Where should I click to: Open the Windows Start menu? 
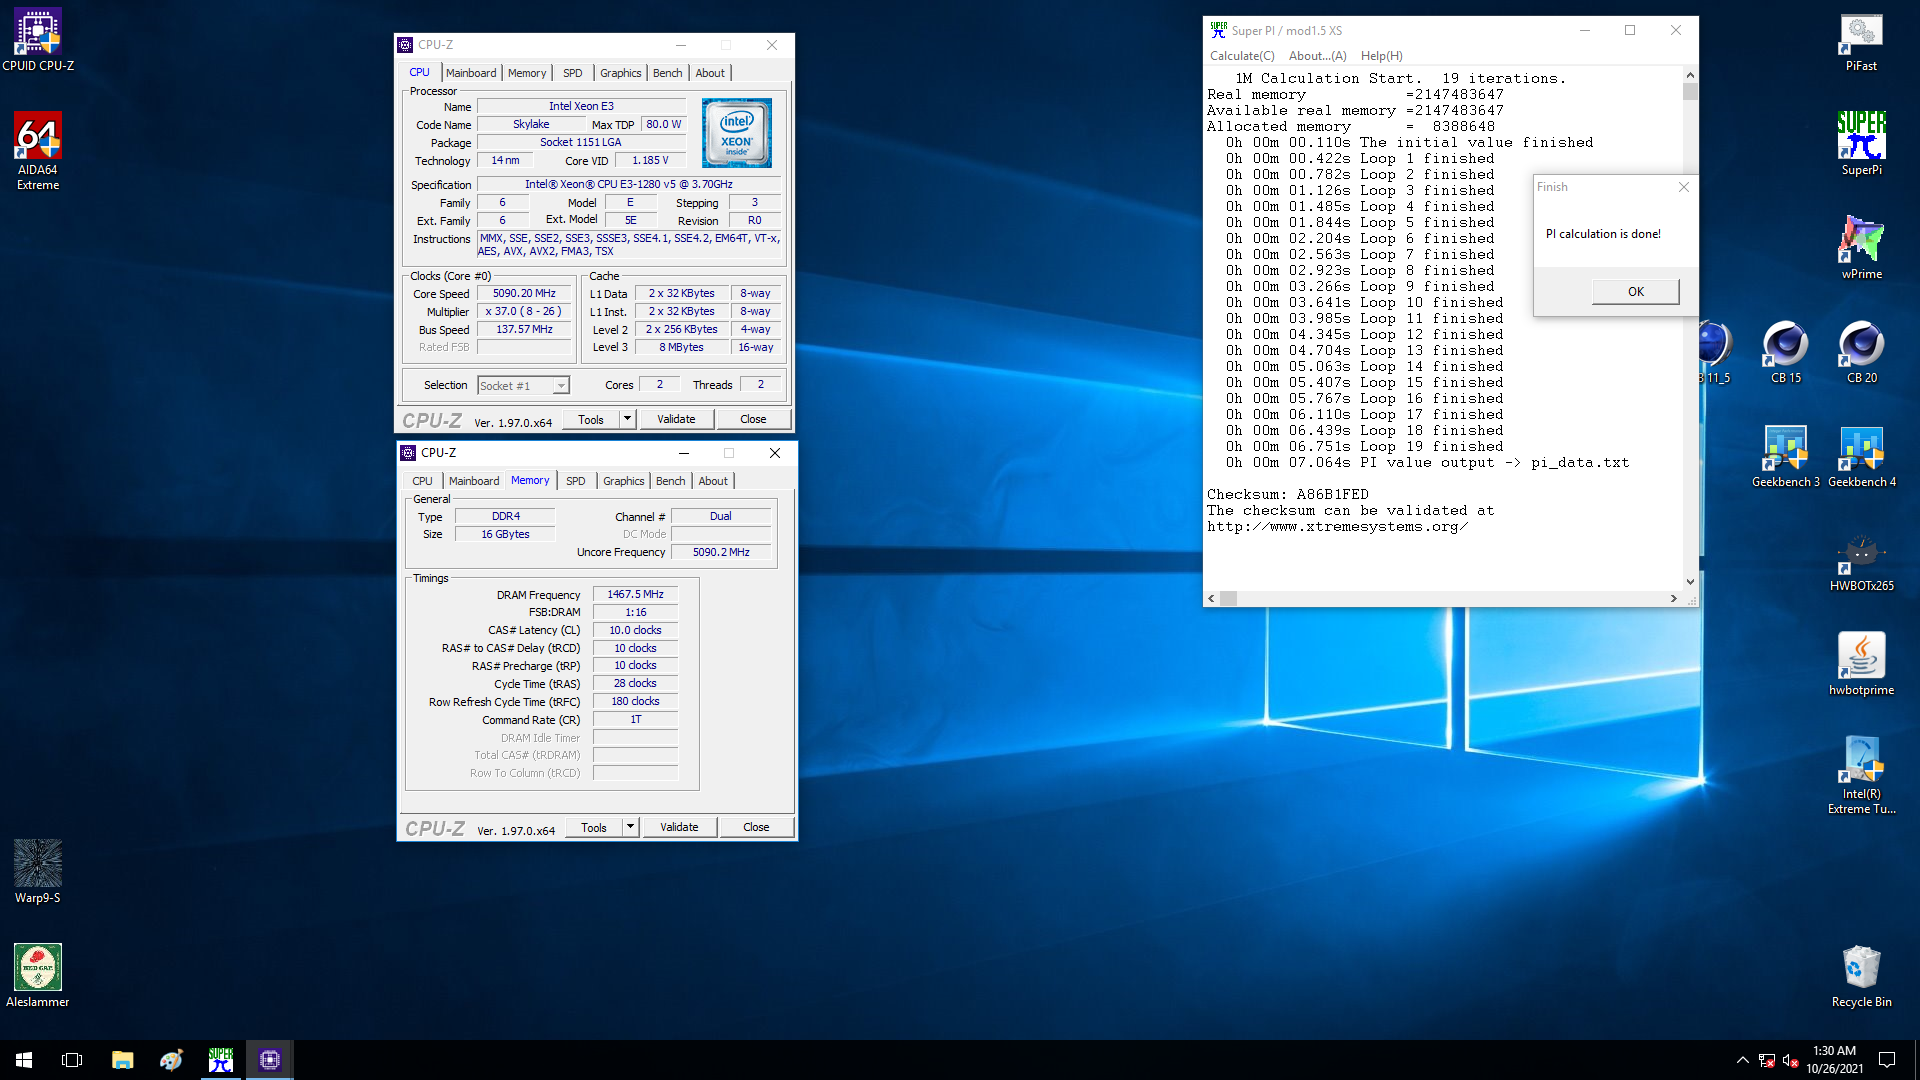[x=24, y=1060]
